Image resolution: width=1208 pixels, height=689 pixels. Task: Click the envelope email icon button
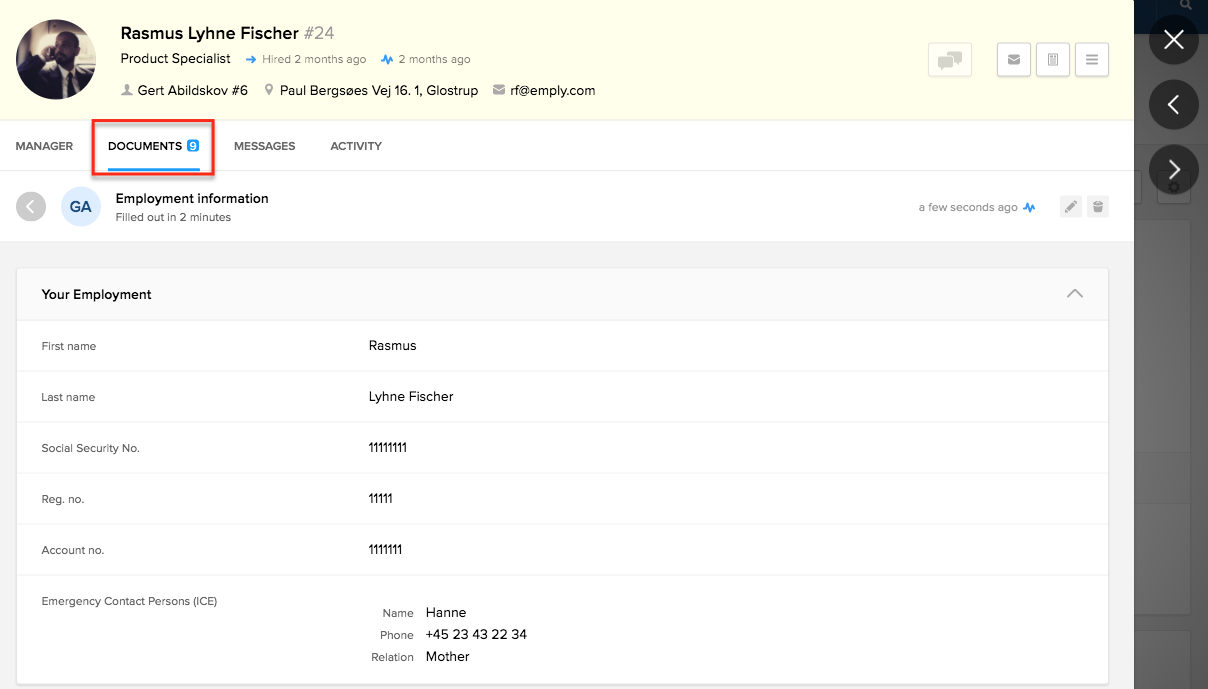click(x=1013, y=60)
